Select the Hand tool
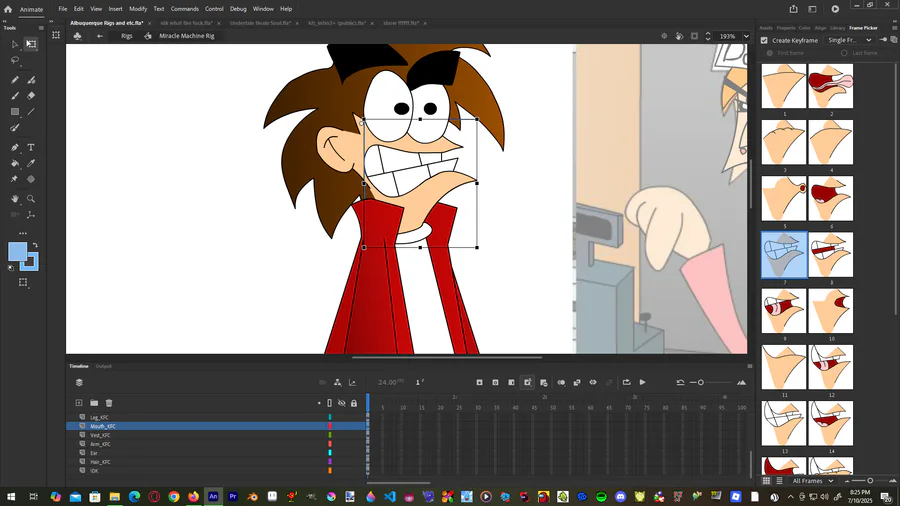 (x=15, y=199)
